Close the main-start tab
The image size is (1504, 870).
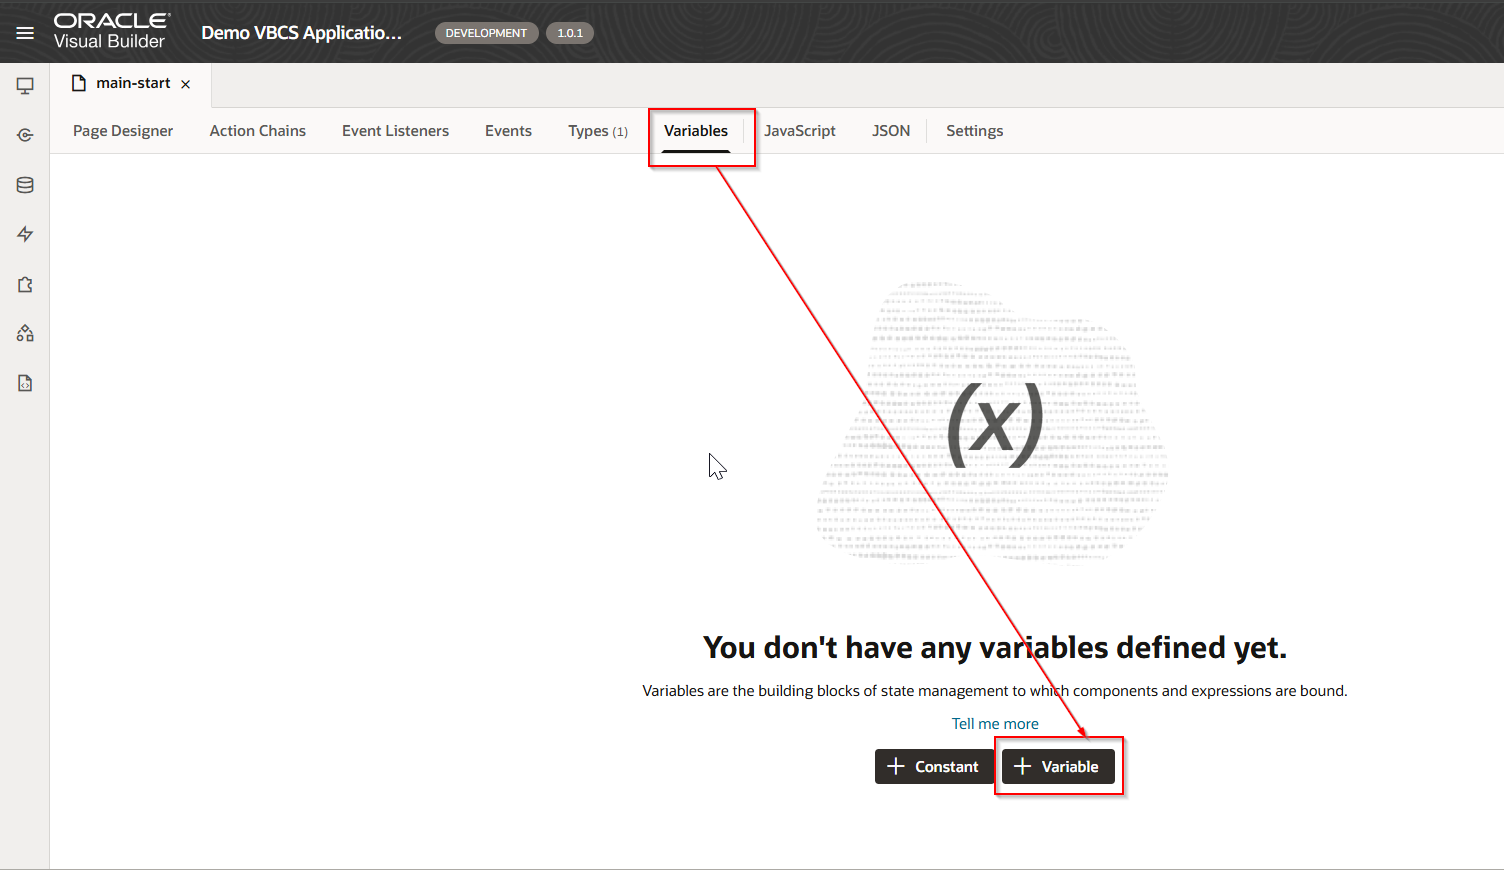coord(186,84)
